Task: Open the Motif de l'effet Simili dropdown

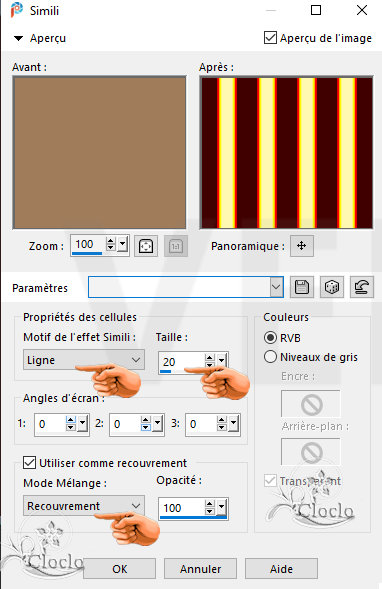Action: pyautogui.click(x=84, y=360)
